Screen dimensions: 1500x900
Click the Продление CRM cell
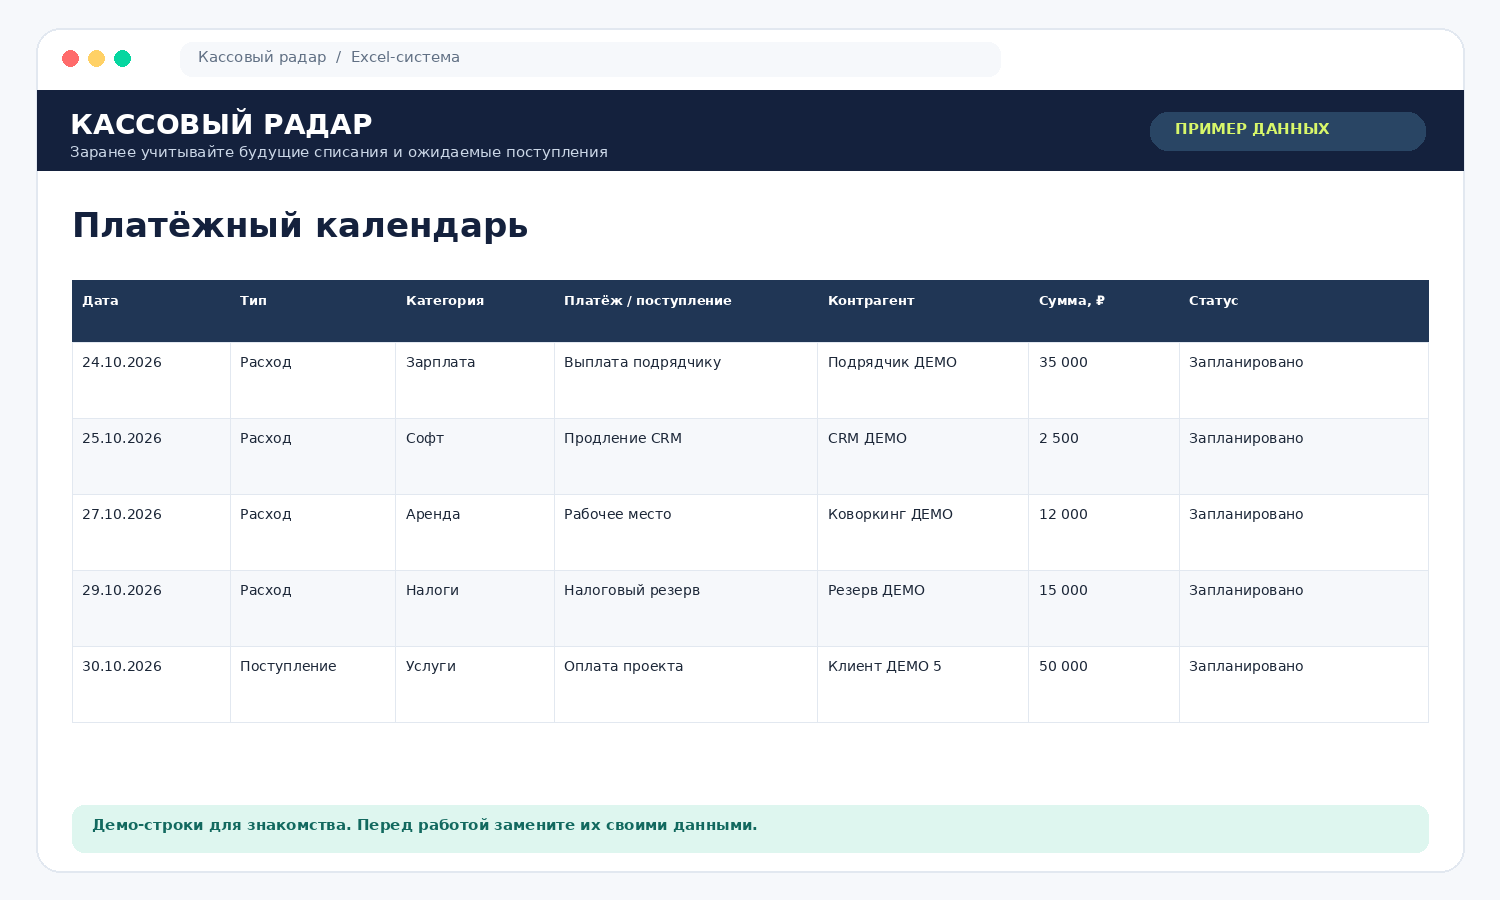point(686,456)
